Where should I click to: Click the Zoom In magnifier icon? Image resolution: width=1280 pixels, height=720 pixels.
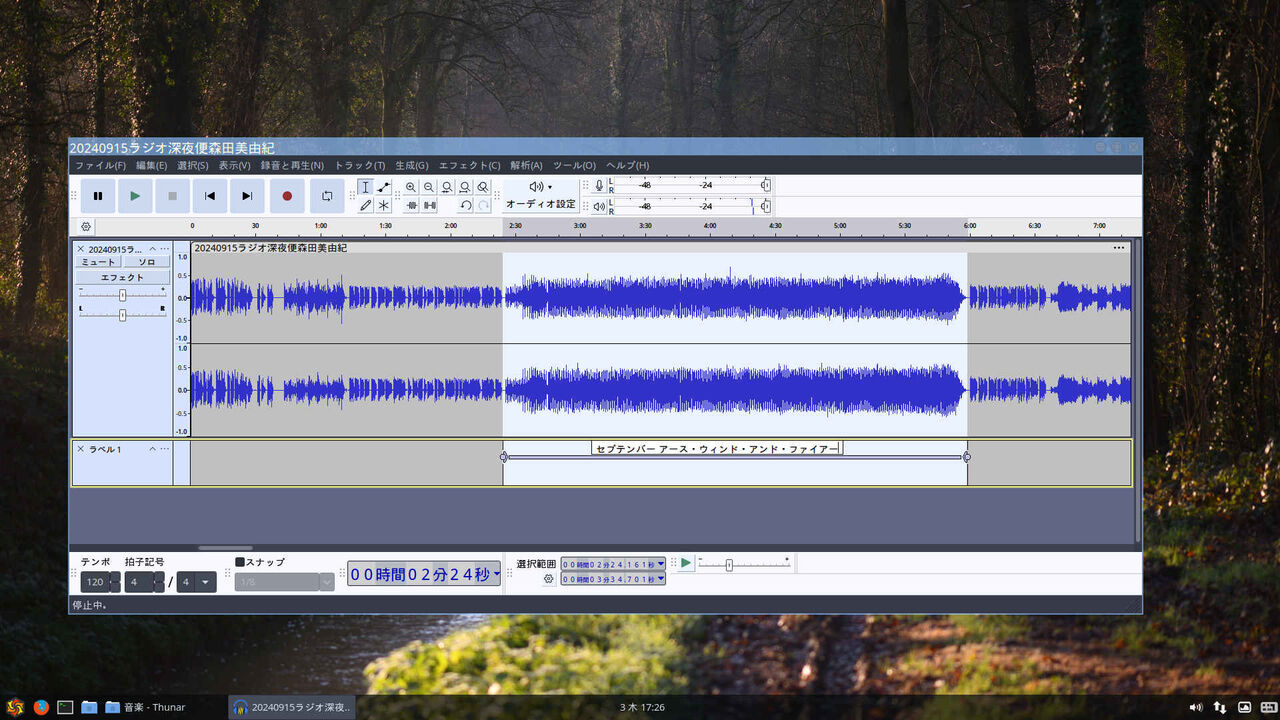click(x=410, y=187)
